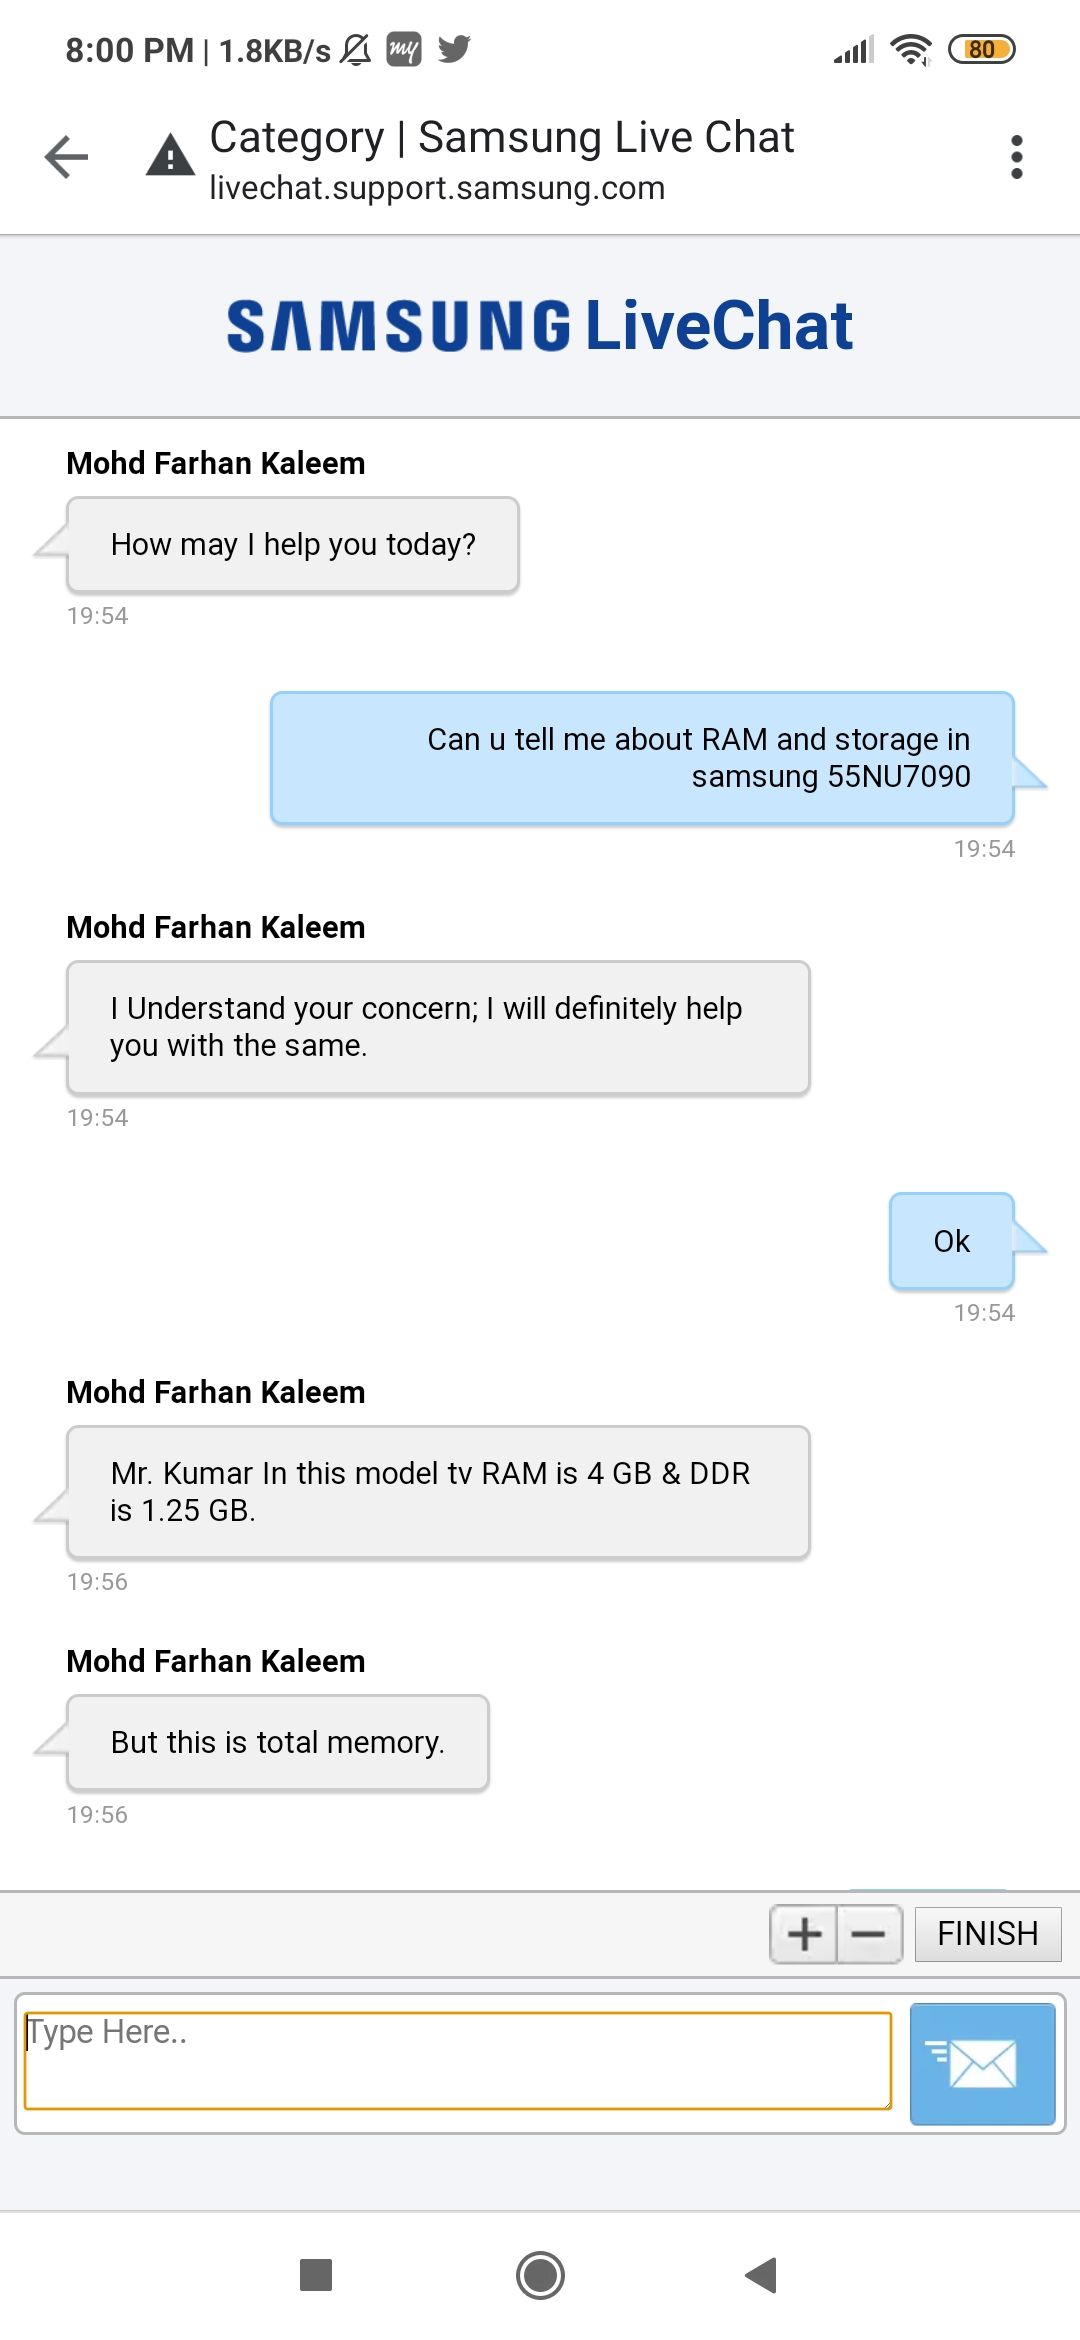Tap the Twitter notification icon in status bar
Image resolution: width=1080 pixels, height=2340 pixels.
pyautogui.click(x=454, y=48)
